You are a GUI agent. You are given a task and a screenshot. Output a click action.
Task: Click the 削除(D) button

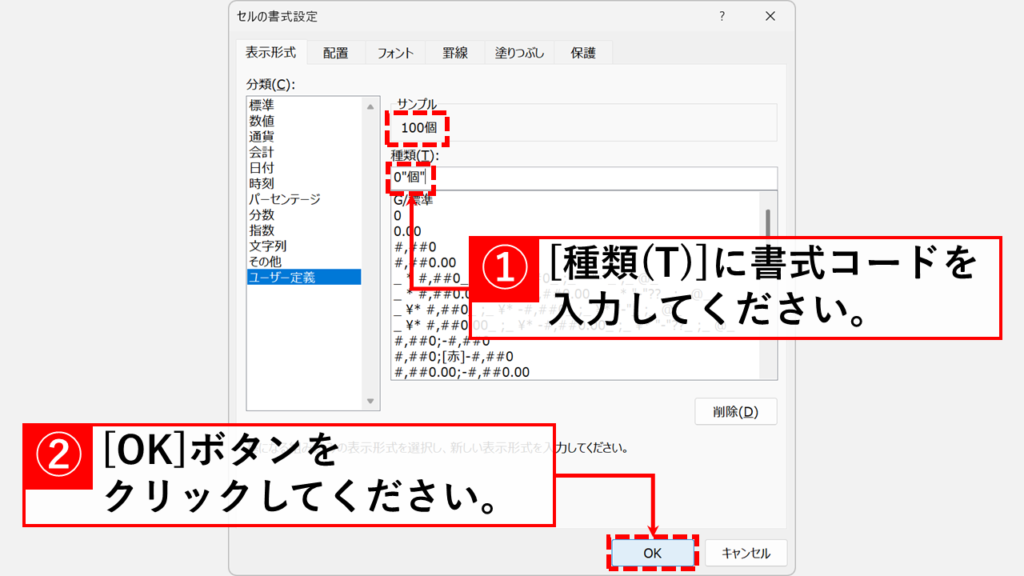point(735,411)
